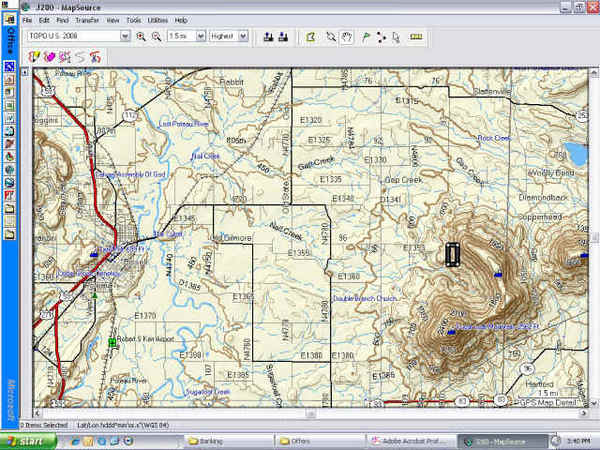Image resolution: width=600 pixels, height=450 pixels.
Task: Open the File menu
Action: point(28,20)
